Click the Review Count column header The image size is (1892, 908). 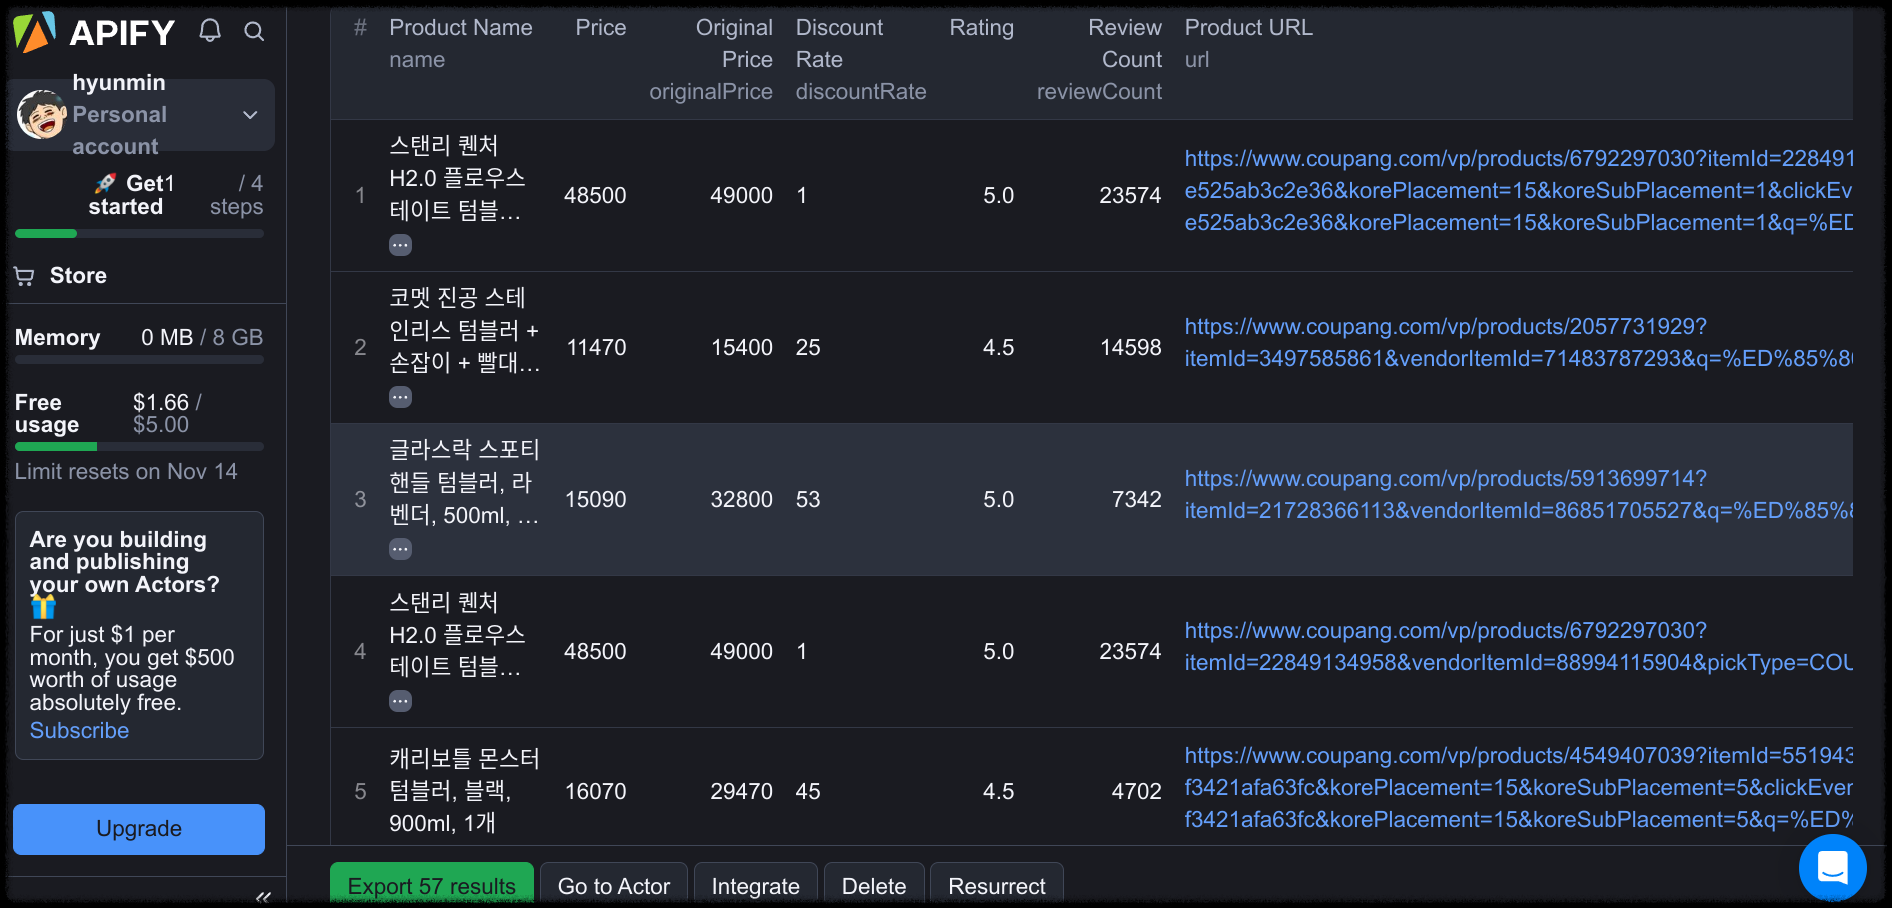point(1124,44)
